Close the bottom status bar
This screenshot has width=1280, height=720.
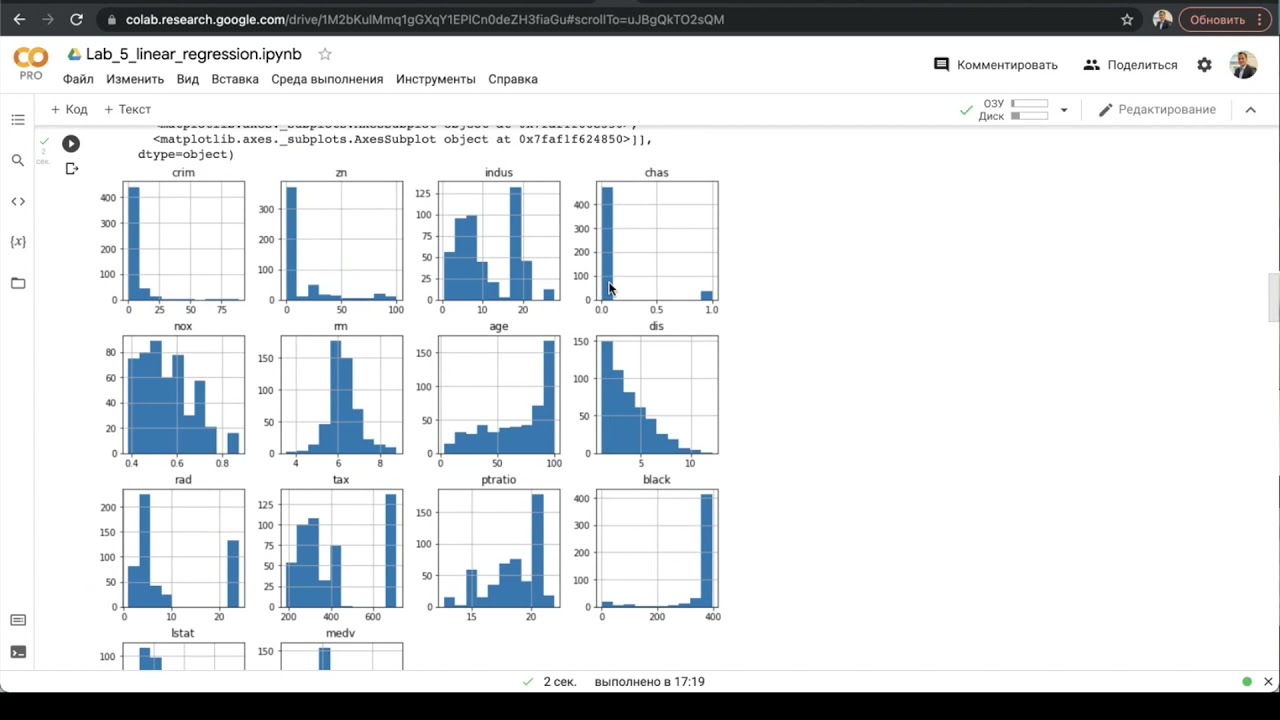(1268, 682)
